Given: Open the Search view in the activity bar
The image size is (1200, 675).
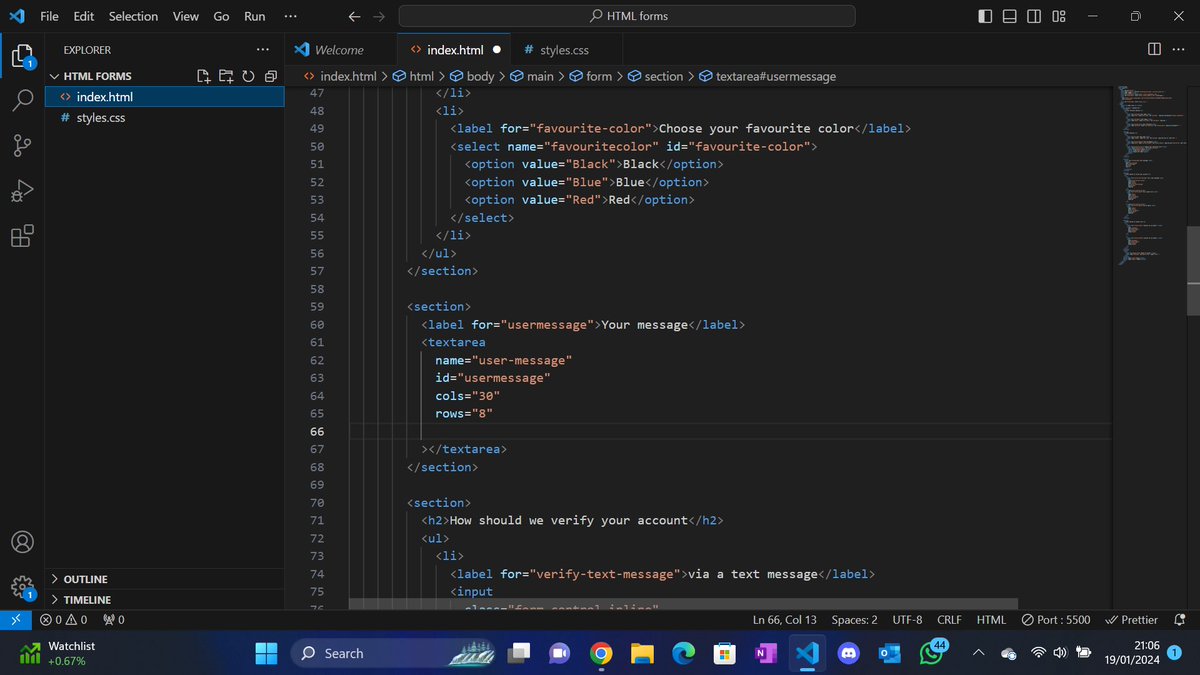Looking at the screenshot, I should click(22, 100).
